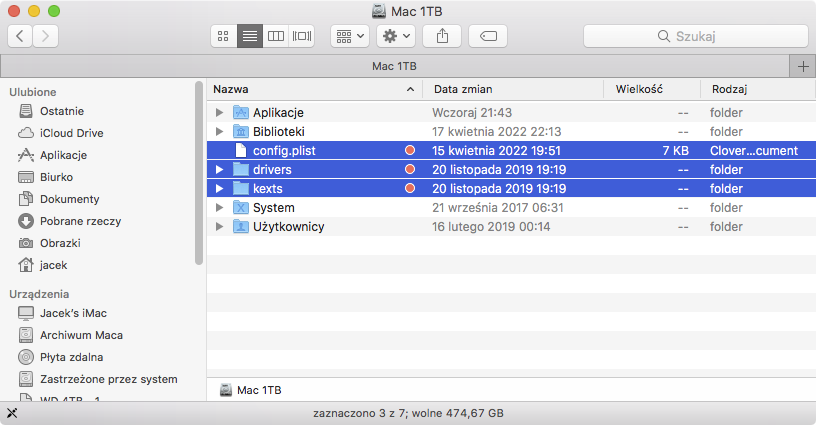Select the Aplikacje folder row
The height and width of the screenshot is (425, 816).
click(512, 112)
